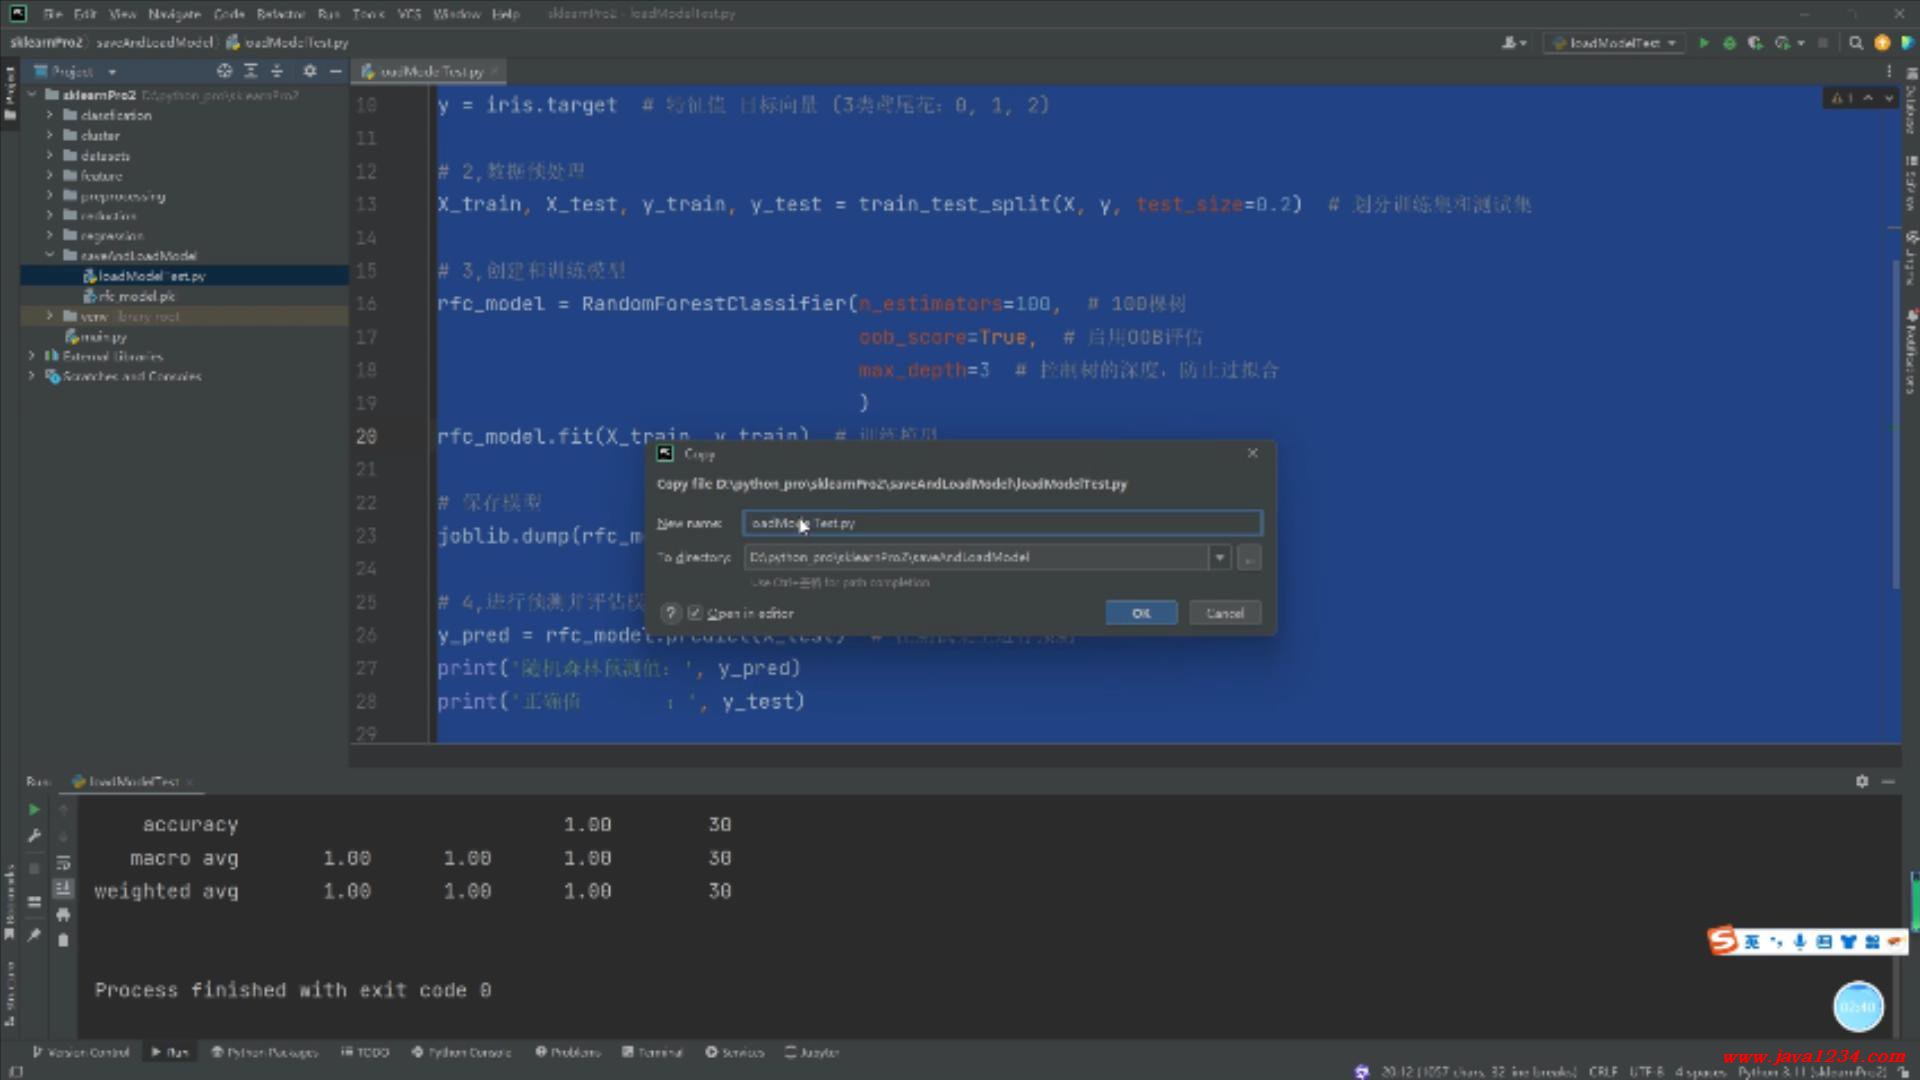This screenshot has width=1920, height=1080.
Task: Open the To directory dropdown arrow
Action: pyautogui.click(x=1219, y=557)
